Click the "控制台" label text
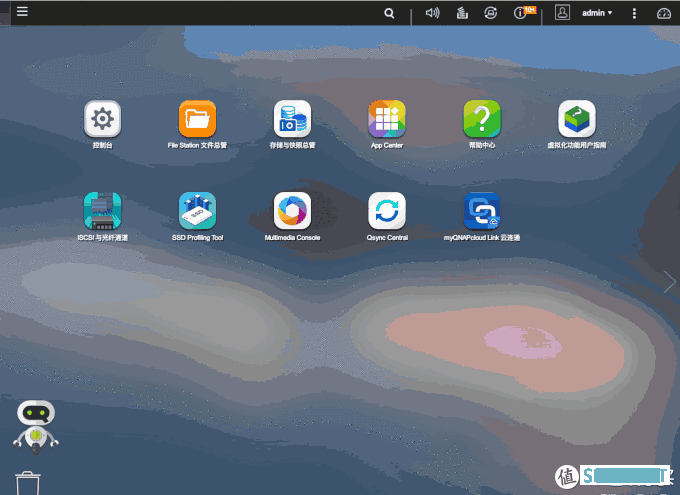Screen dimensions: 680x495 [102, 145]
